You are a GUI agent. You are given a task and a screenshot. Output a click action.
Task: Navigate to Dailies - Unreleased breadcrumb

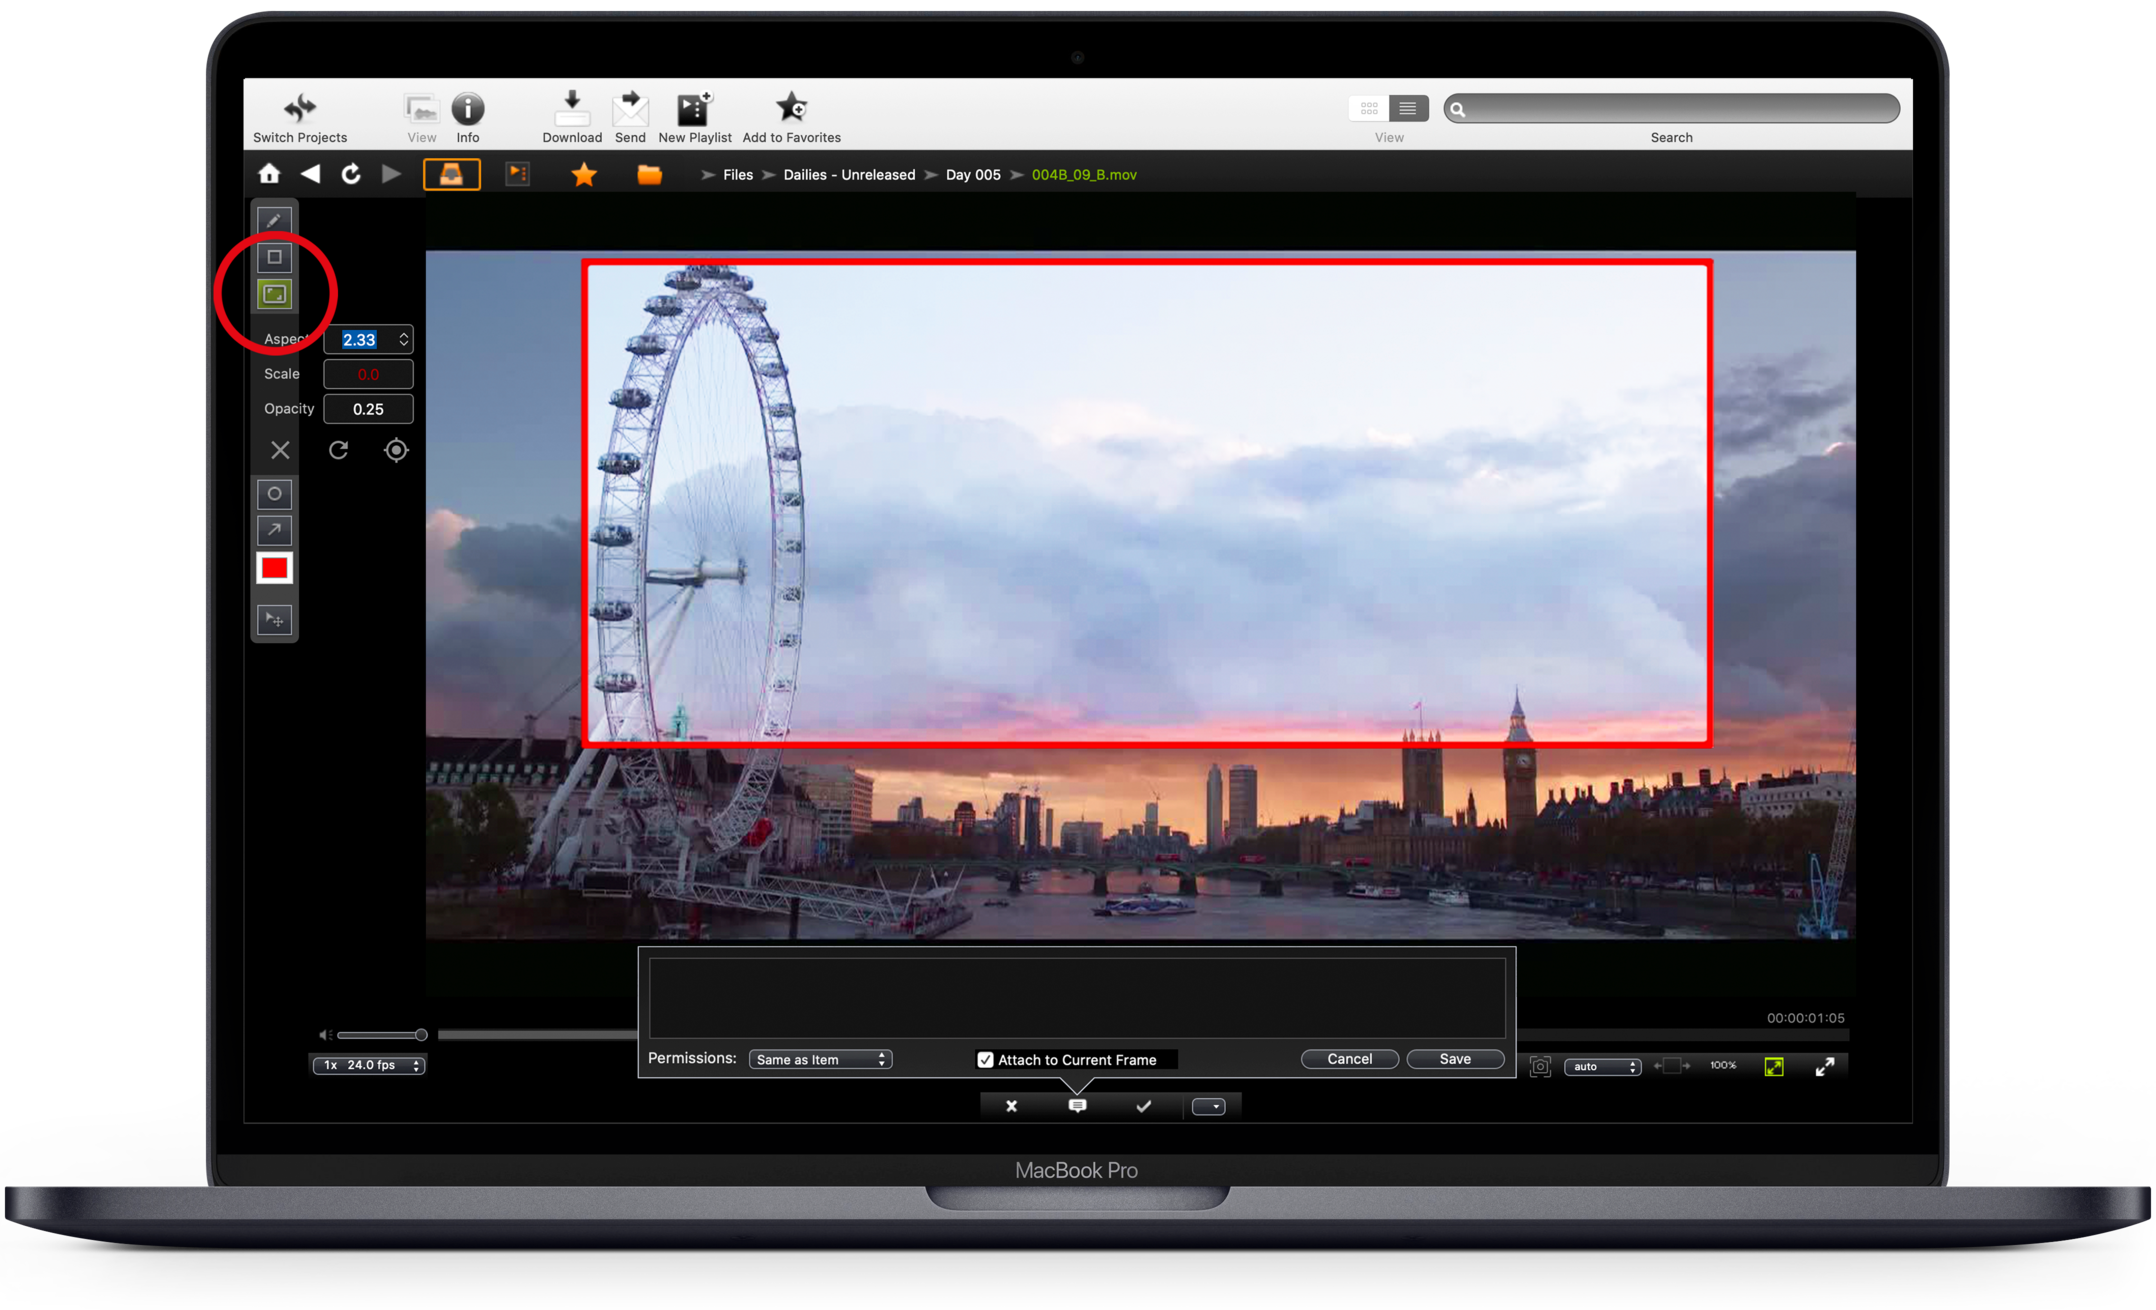[848, 174]
